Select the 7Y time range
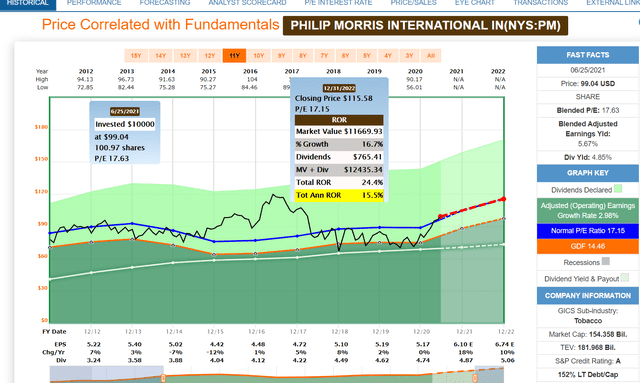 324,56
